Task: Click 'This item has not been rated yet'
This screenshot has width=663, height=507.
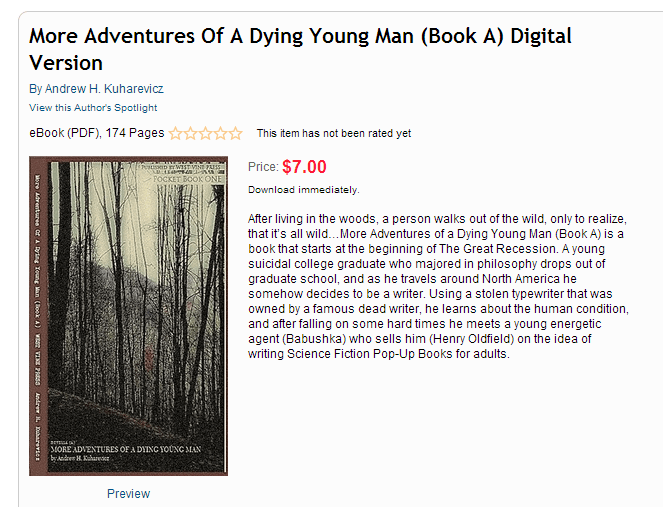Action: 333,133
